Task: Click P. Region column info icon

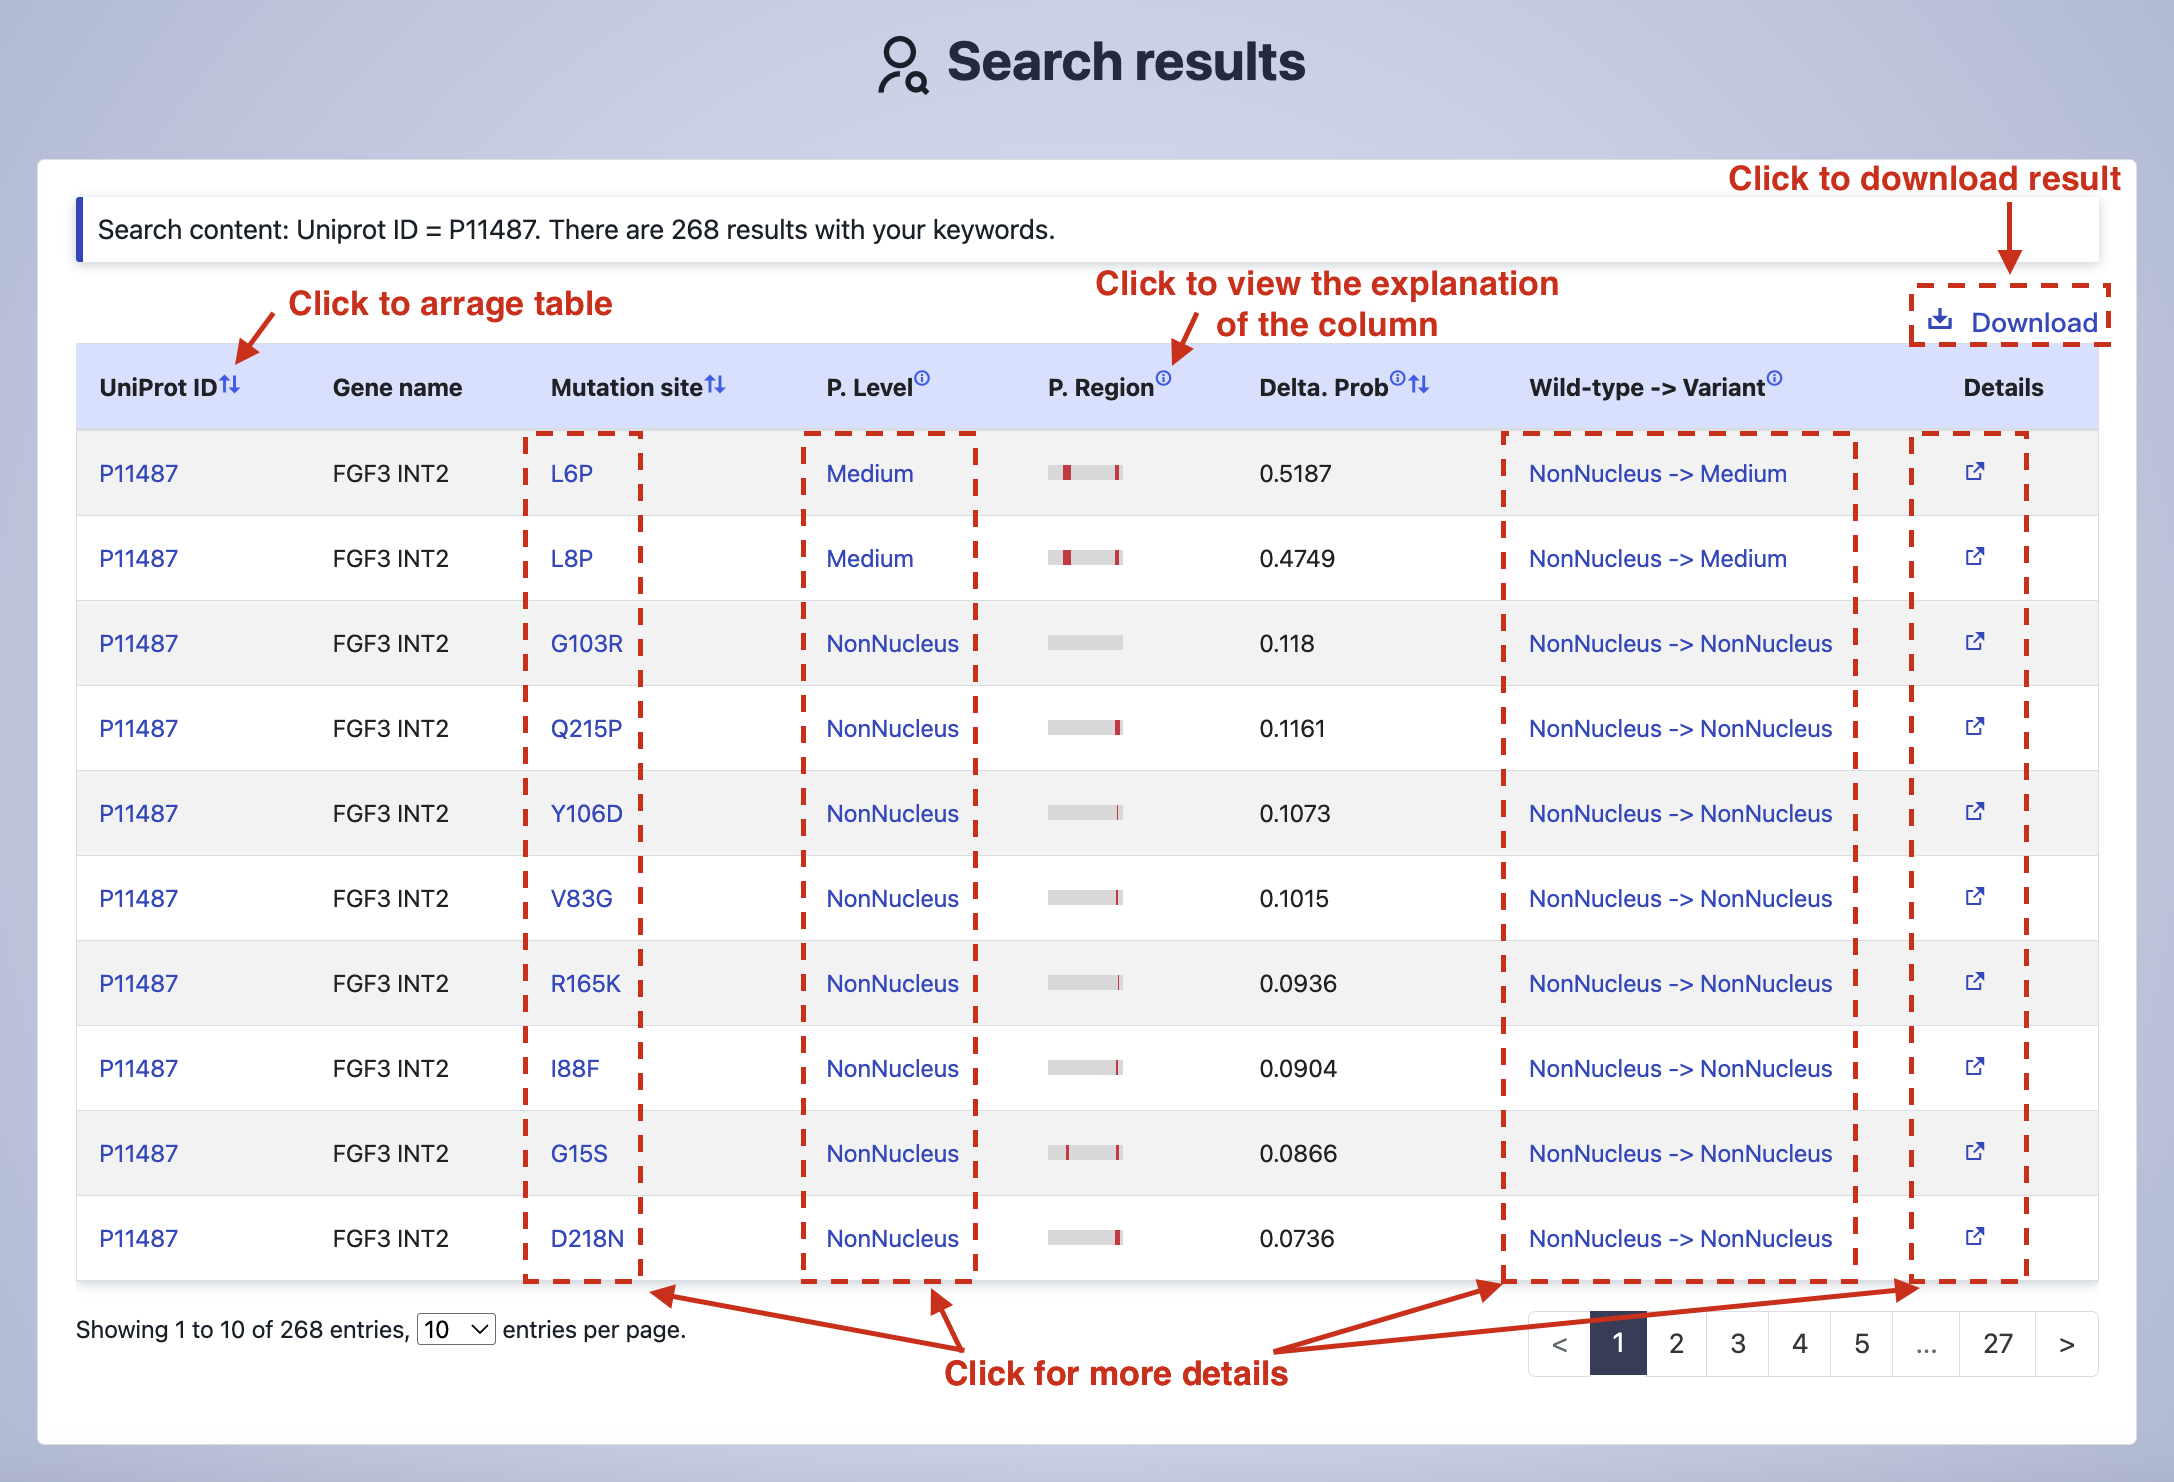Action: click(x=1163, y=378)
